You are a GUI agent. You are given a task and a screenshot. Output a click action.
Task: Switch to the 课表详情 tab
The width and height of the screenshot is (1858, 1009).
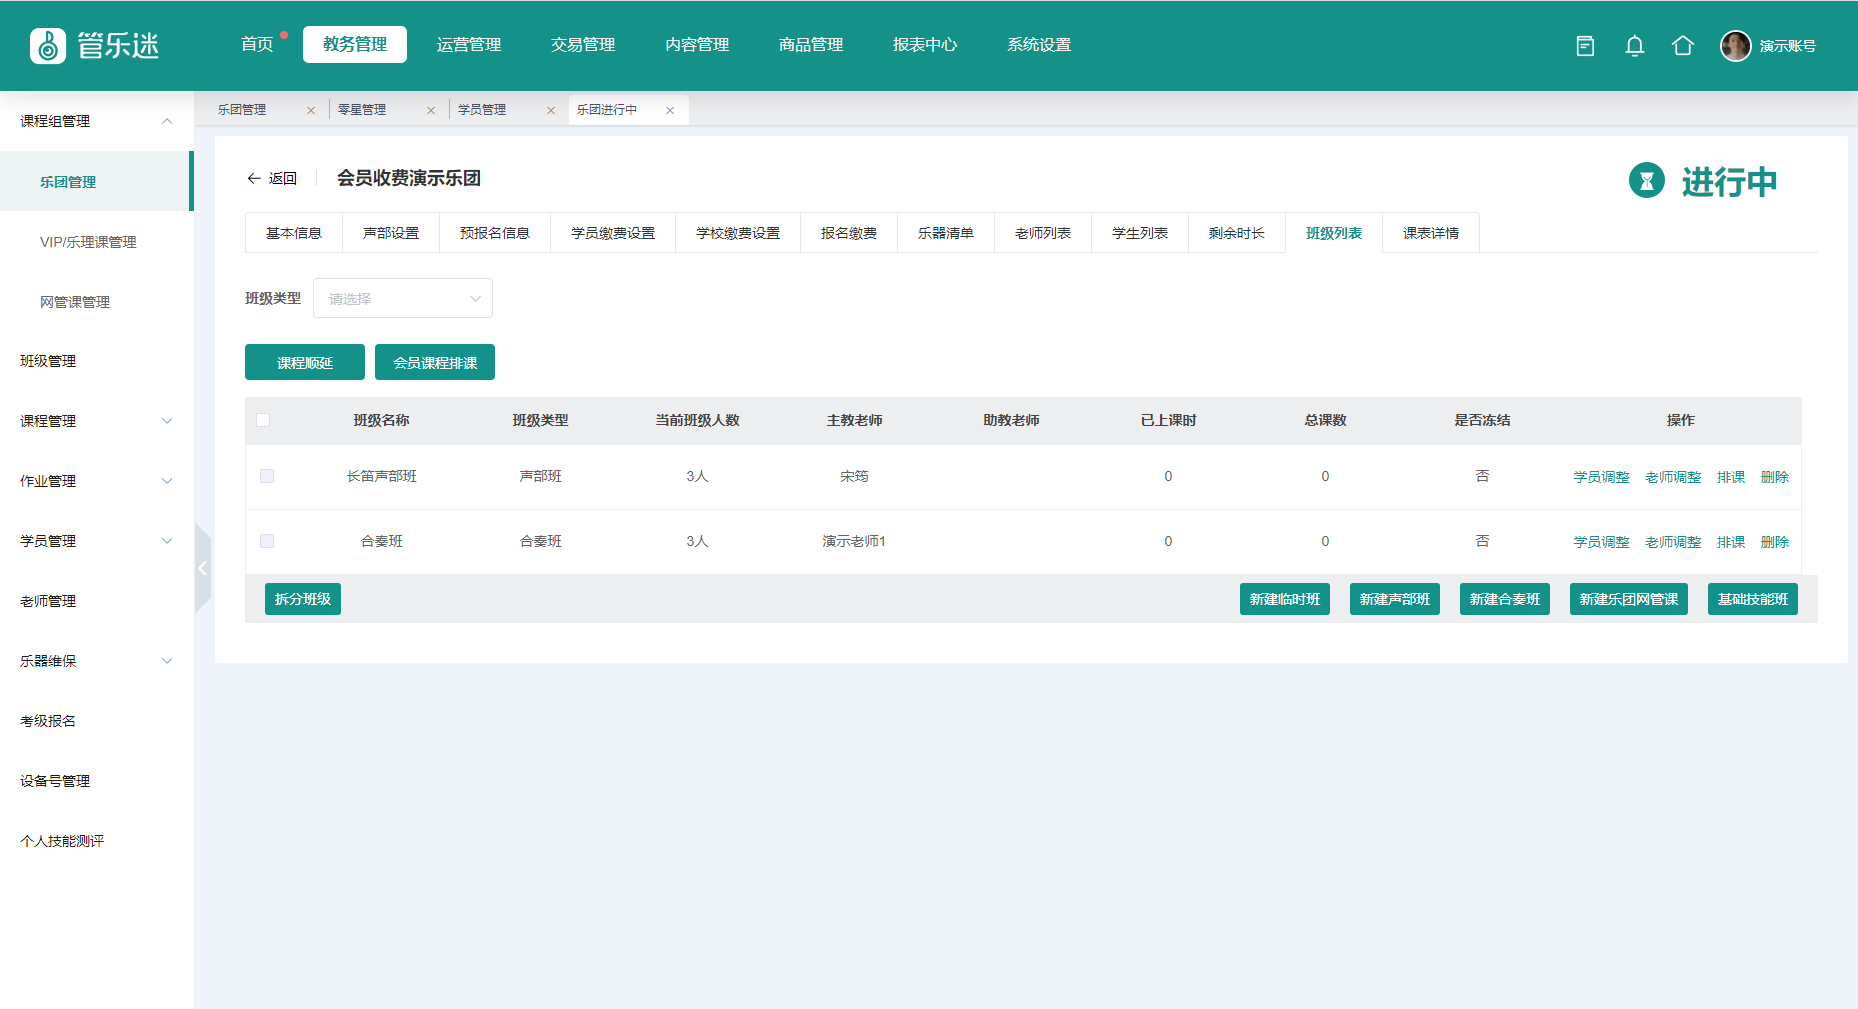click(1430, 233)
